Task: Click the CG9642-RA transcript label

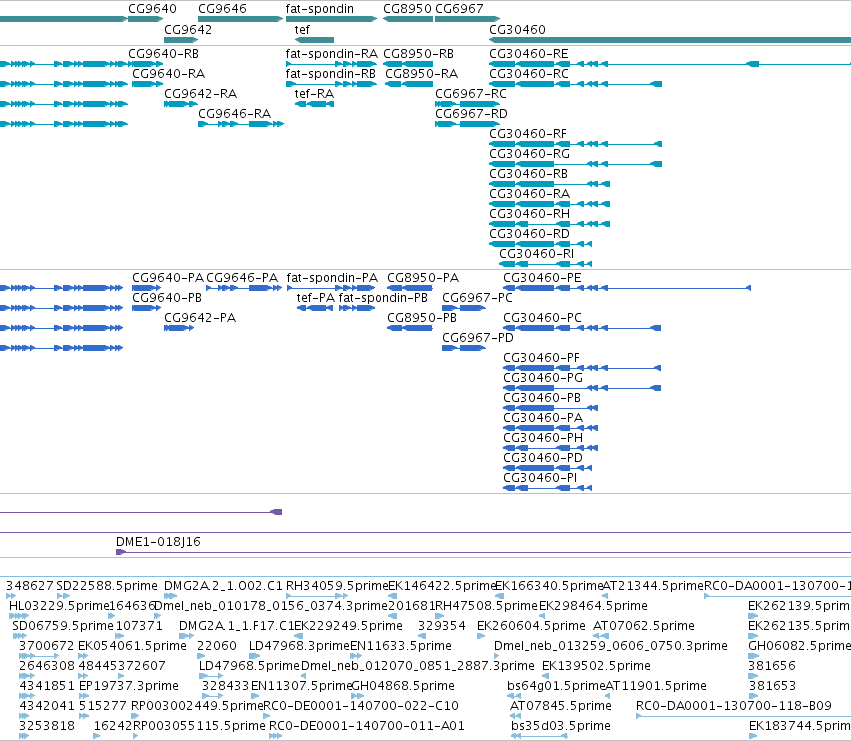Action: coord(201,94)
